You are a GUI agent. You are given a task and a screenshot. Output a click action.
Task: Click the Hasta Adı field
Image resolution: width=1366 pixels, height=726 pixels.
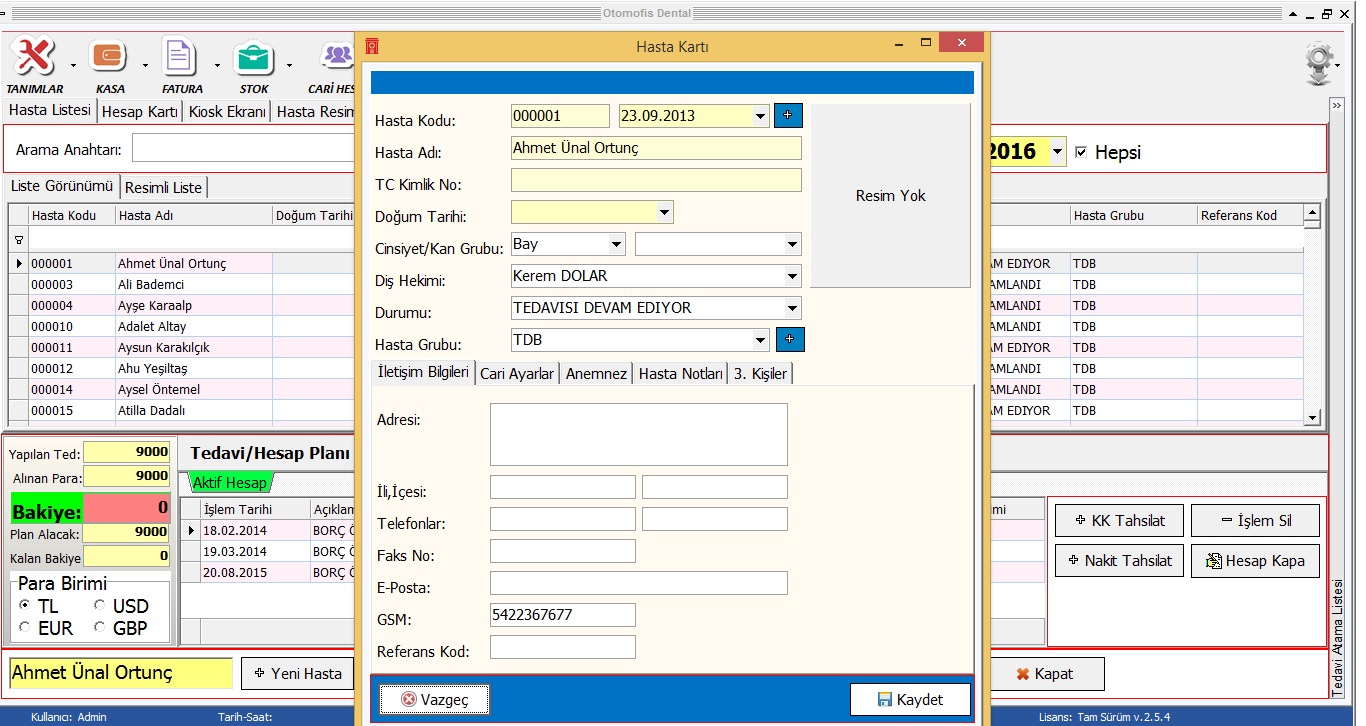(656, 148)
